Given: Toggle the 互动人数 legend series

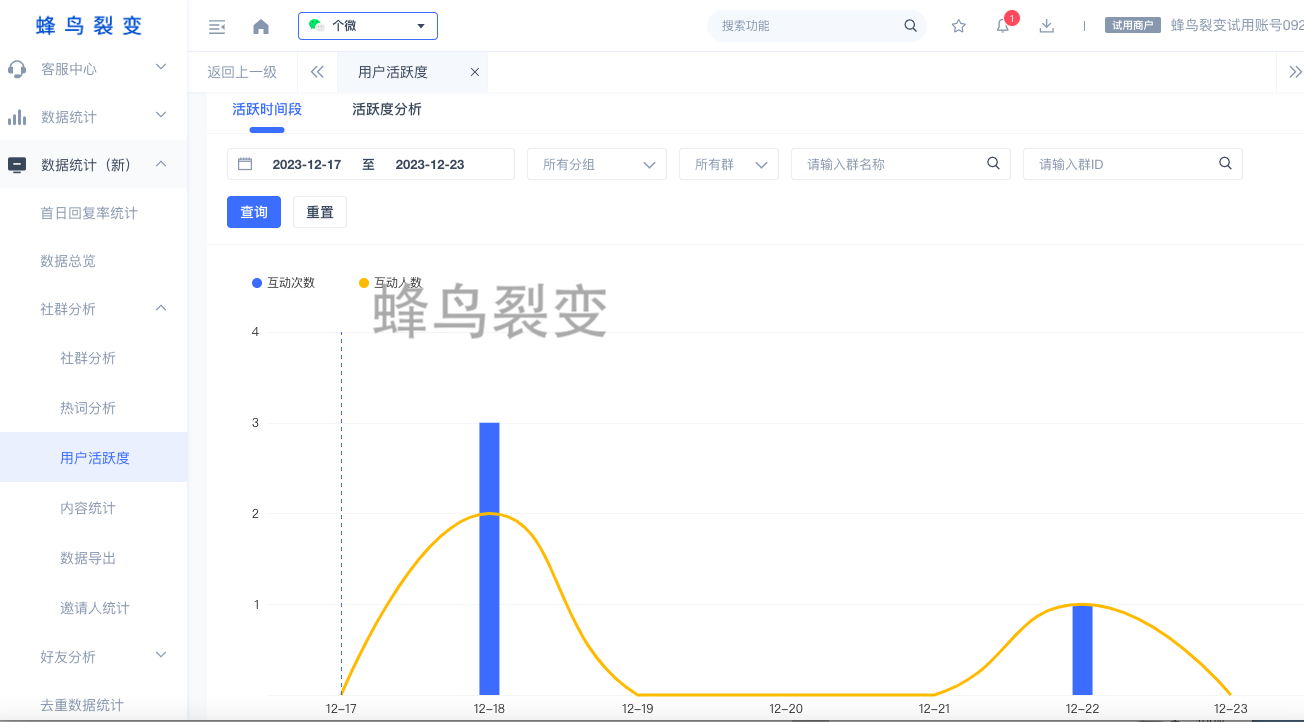Looking at the screenshot, I should point(390,283).
